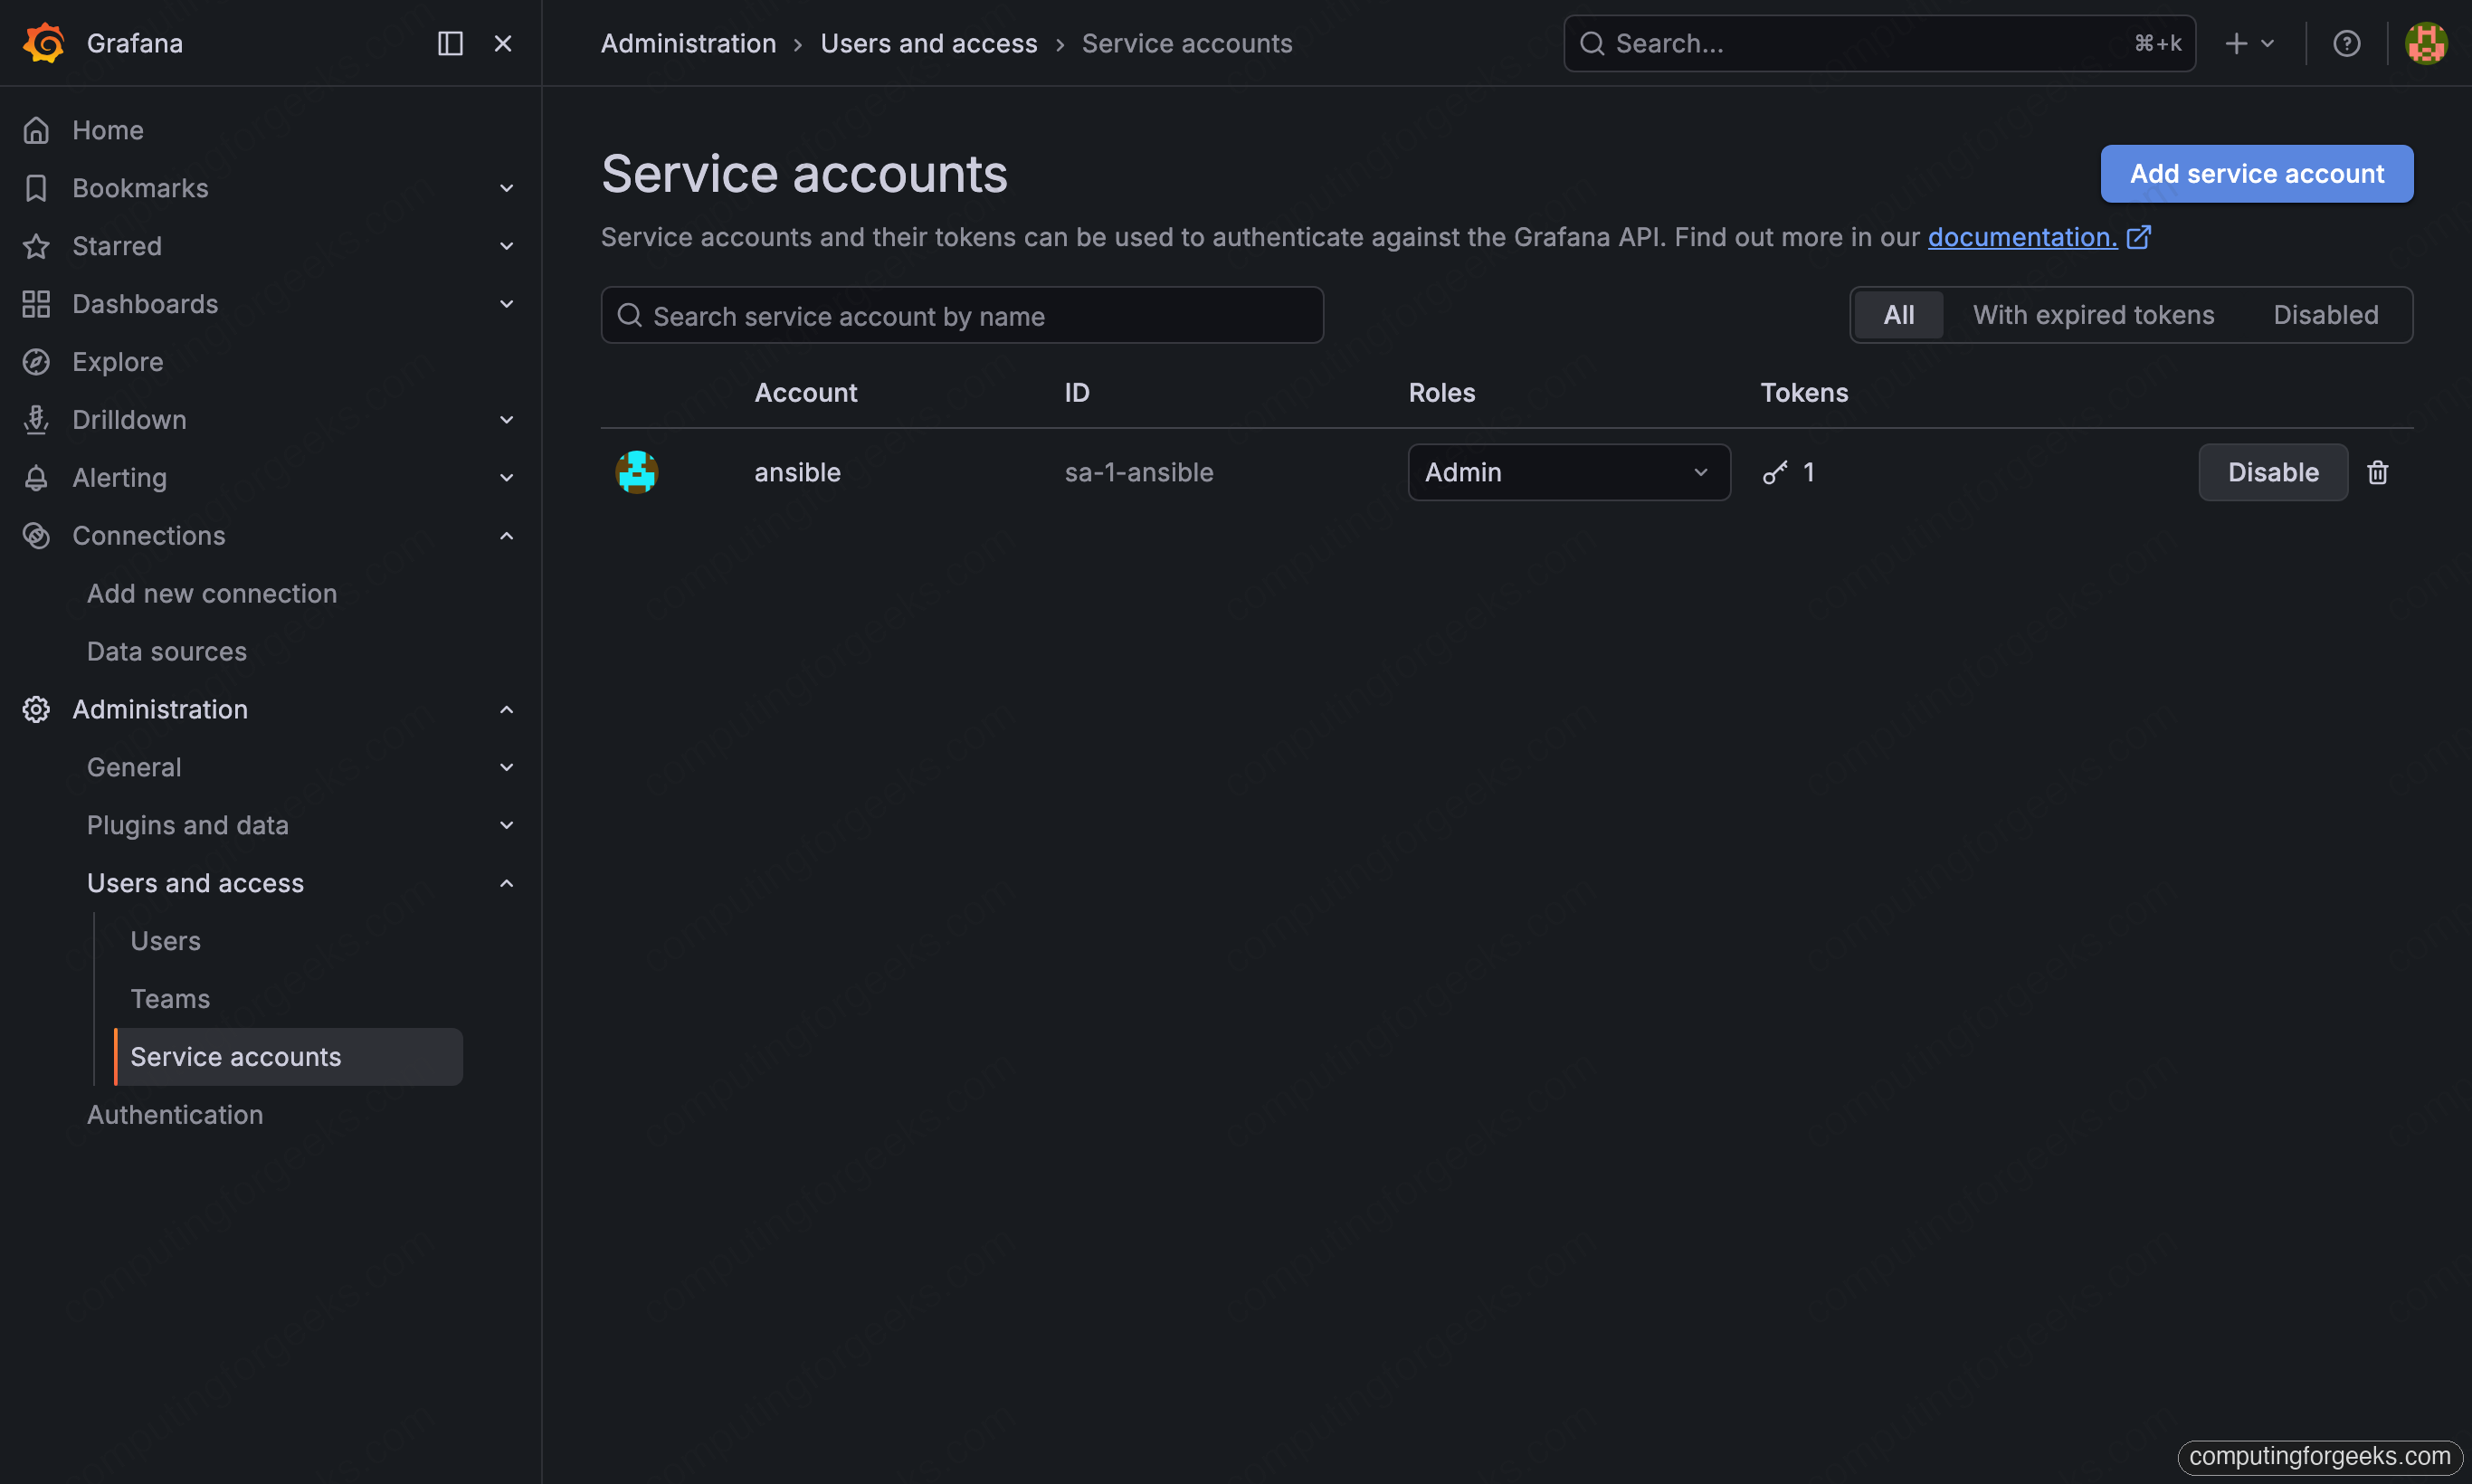The image size is (2472, 1484).
Task: Filter by With expired tokens
Action: click(2094, 315)
